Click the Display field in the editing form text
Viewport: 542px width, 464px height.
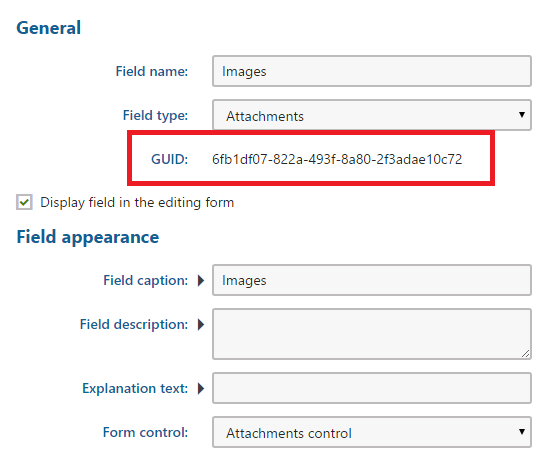tap(137, 203)
